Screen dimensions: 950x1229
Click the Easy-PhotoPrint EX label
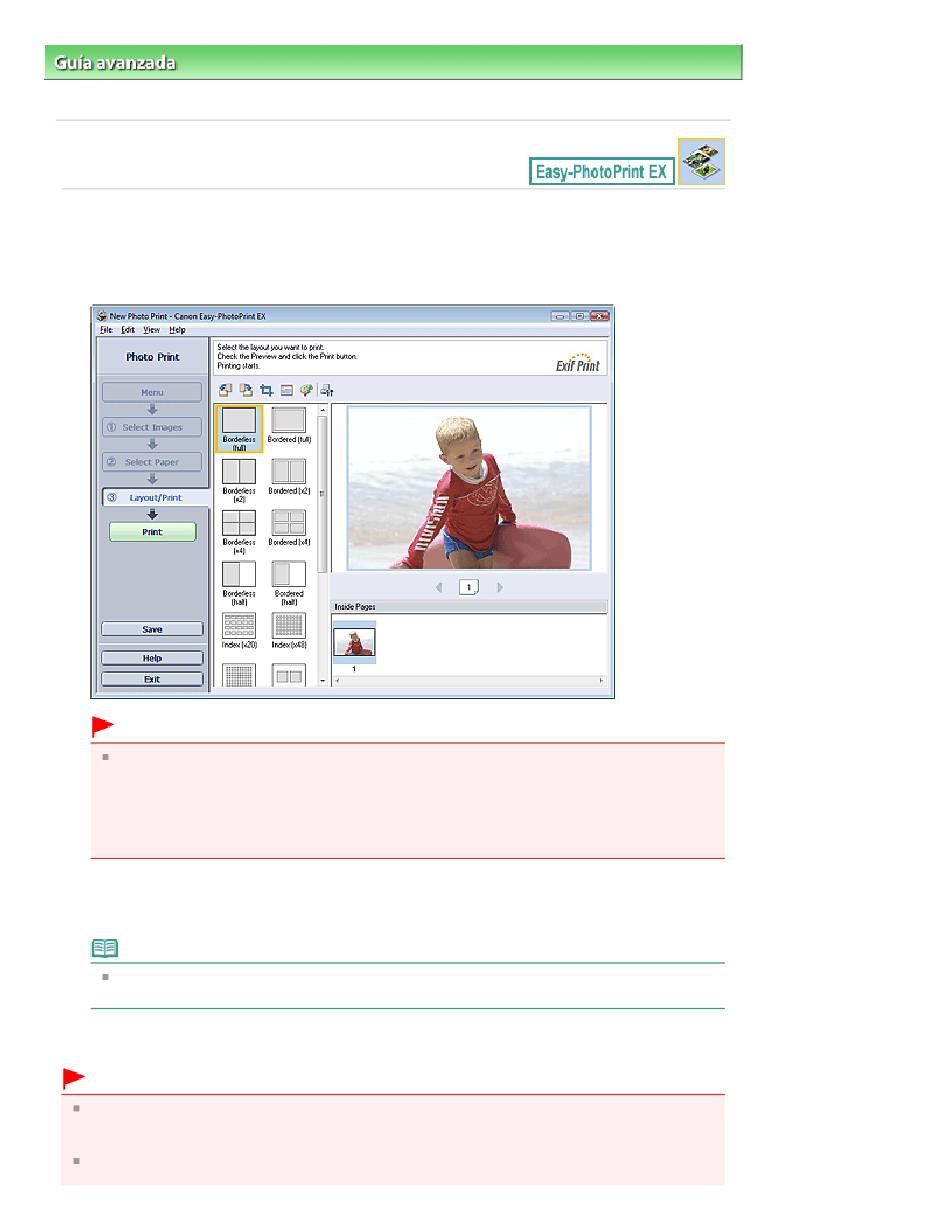pyautogui.click(x=601, y=172)
